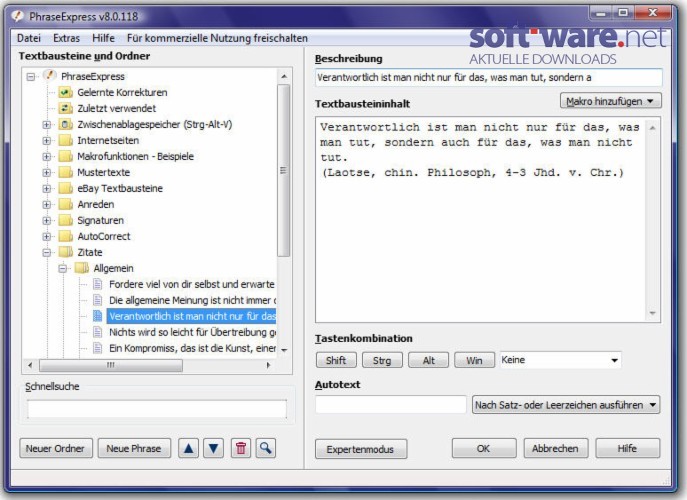Click the Neue Phrase button
The image size is (687, 500).
tap(134, 448)
